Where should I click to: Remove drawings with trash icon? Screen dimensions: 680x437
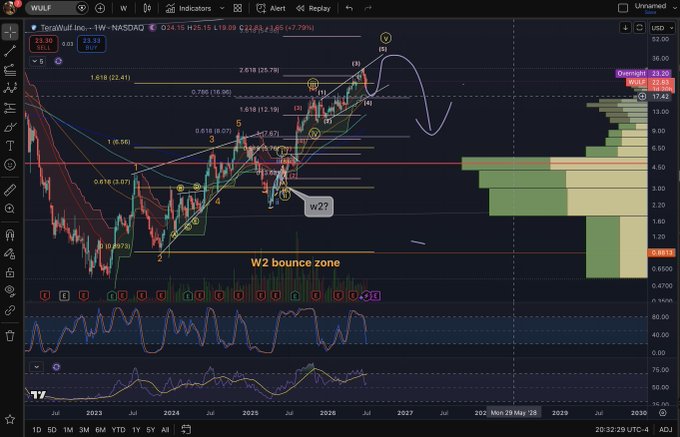[x=10, y=336]
